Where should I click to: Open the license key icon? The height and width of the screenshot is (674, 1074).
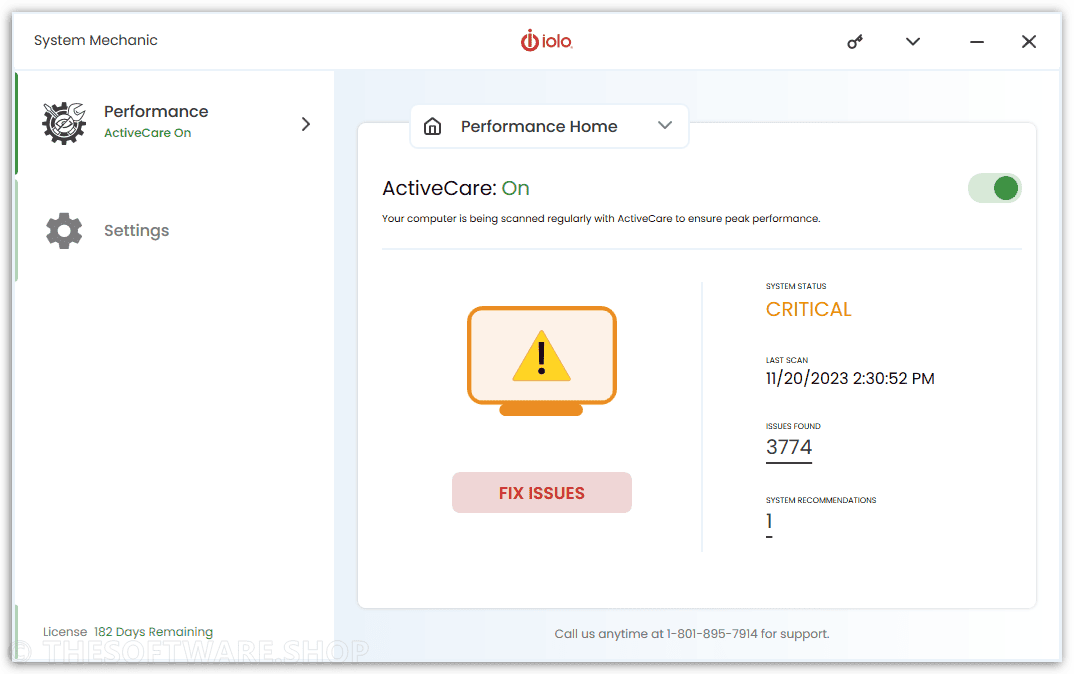click(855, 42)
